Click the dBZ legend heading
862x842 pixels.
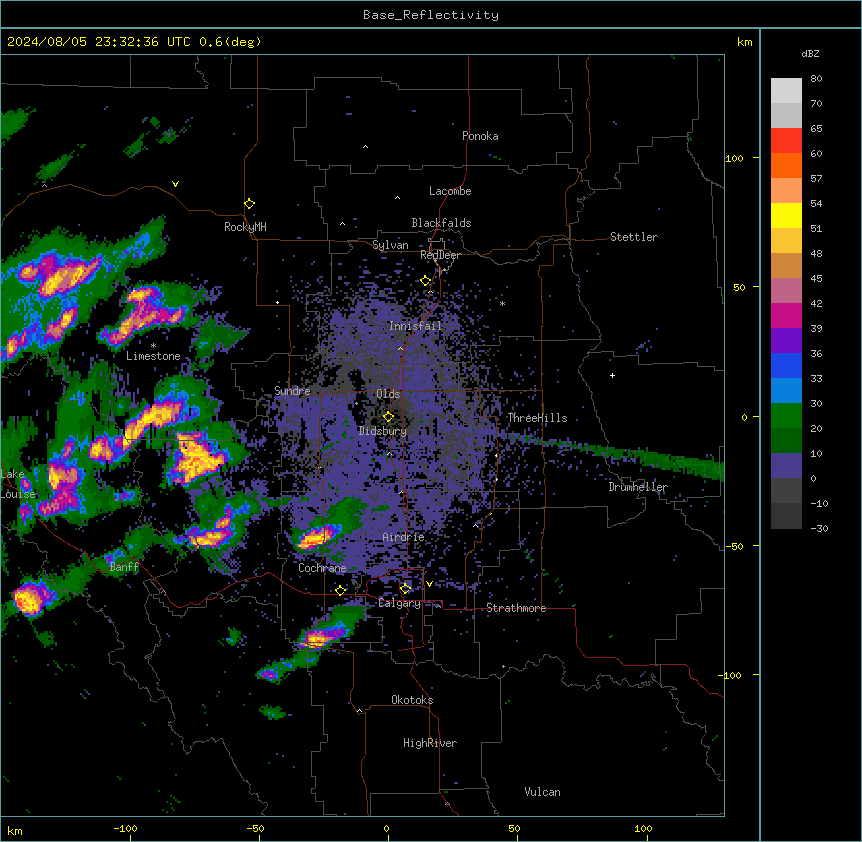pyautogui.click(x=810, y=54)
